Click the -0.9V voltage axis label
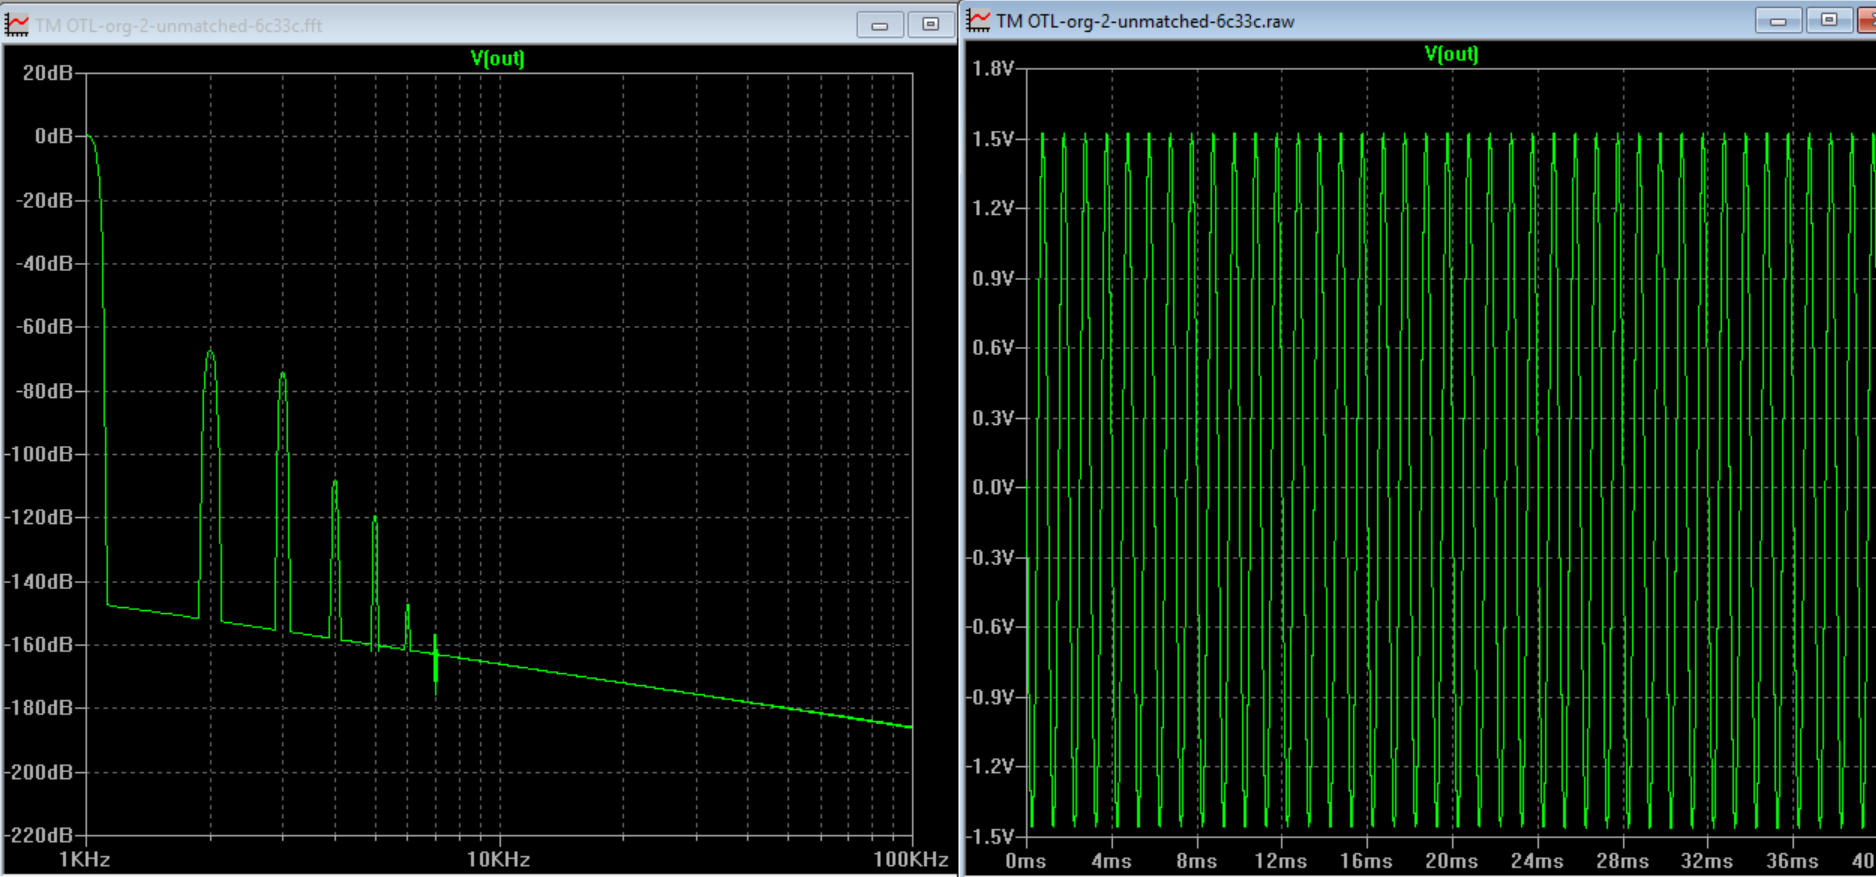 click(x=990, y=697)
